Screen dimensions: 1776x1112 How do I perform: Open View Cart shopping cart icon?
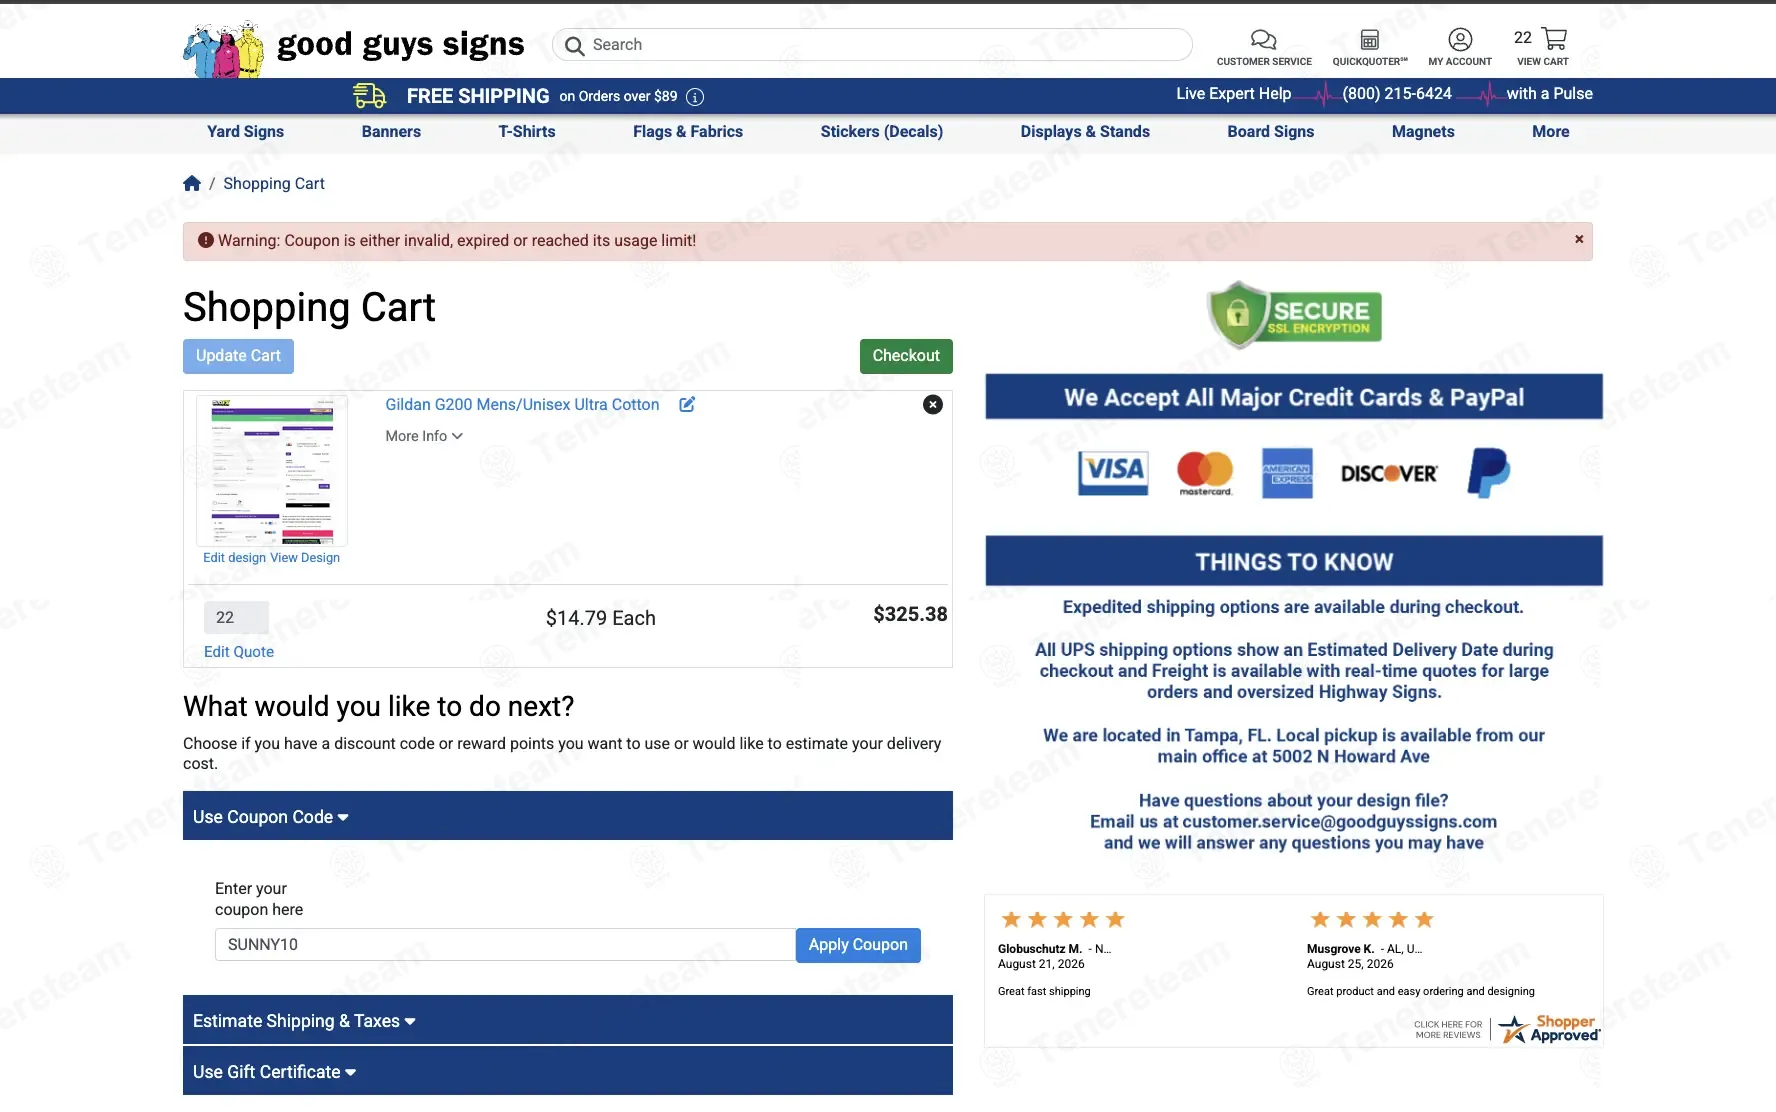1554,39
